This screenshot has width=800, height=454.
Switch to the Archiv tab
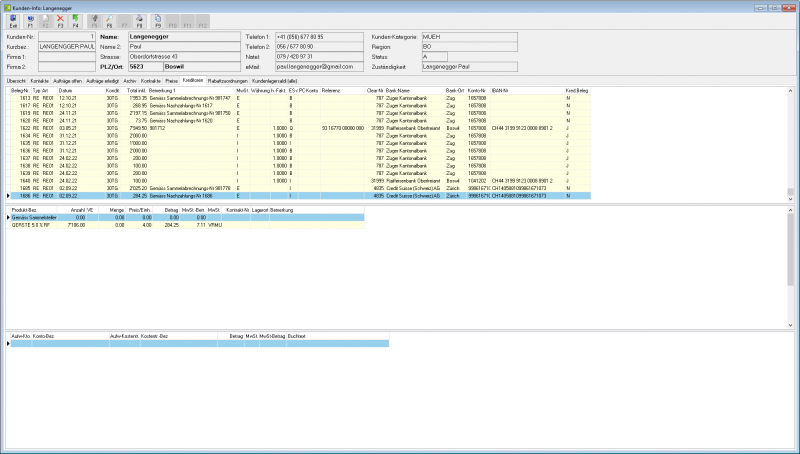pos(130,81)
